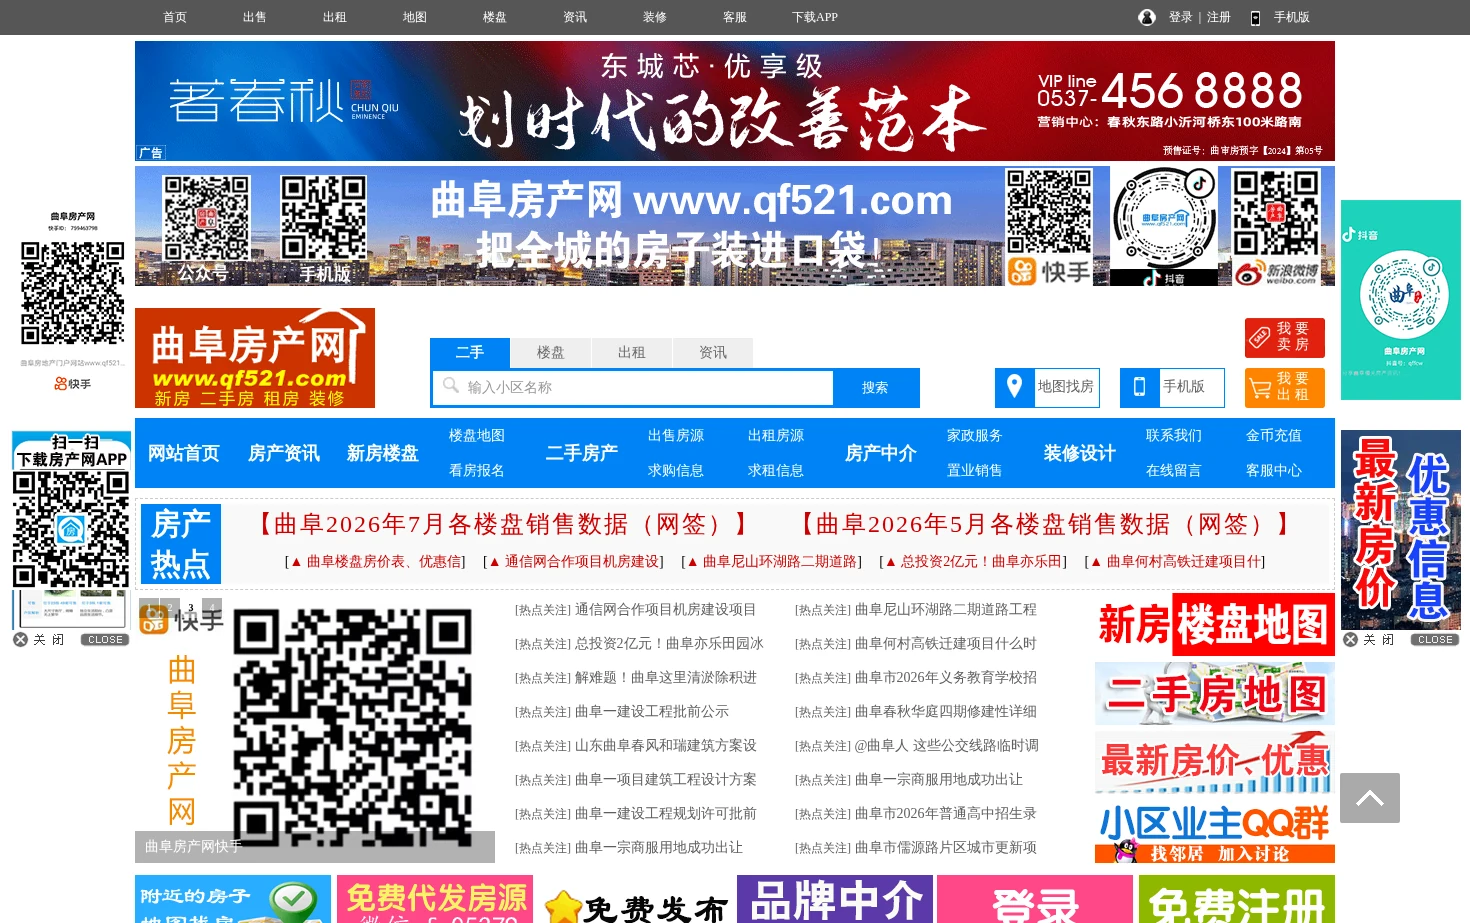1470x923 pixels.
Task: Click CLOSE button on right floating panel
Action: [x=1435, y=640]
